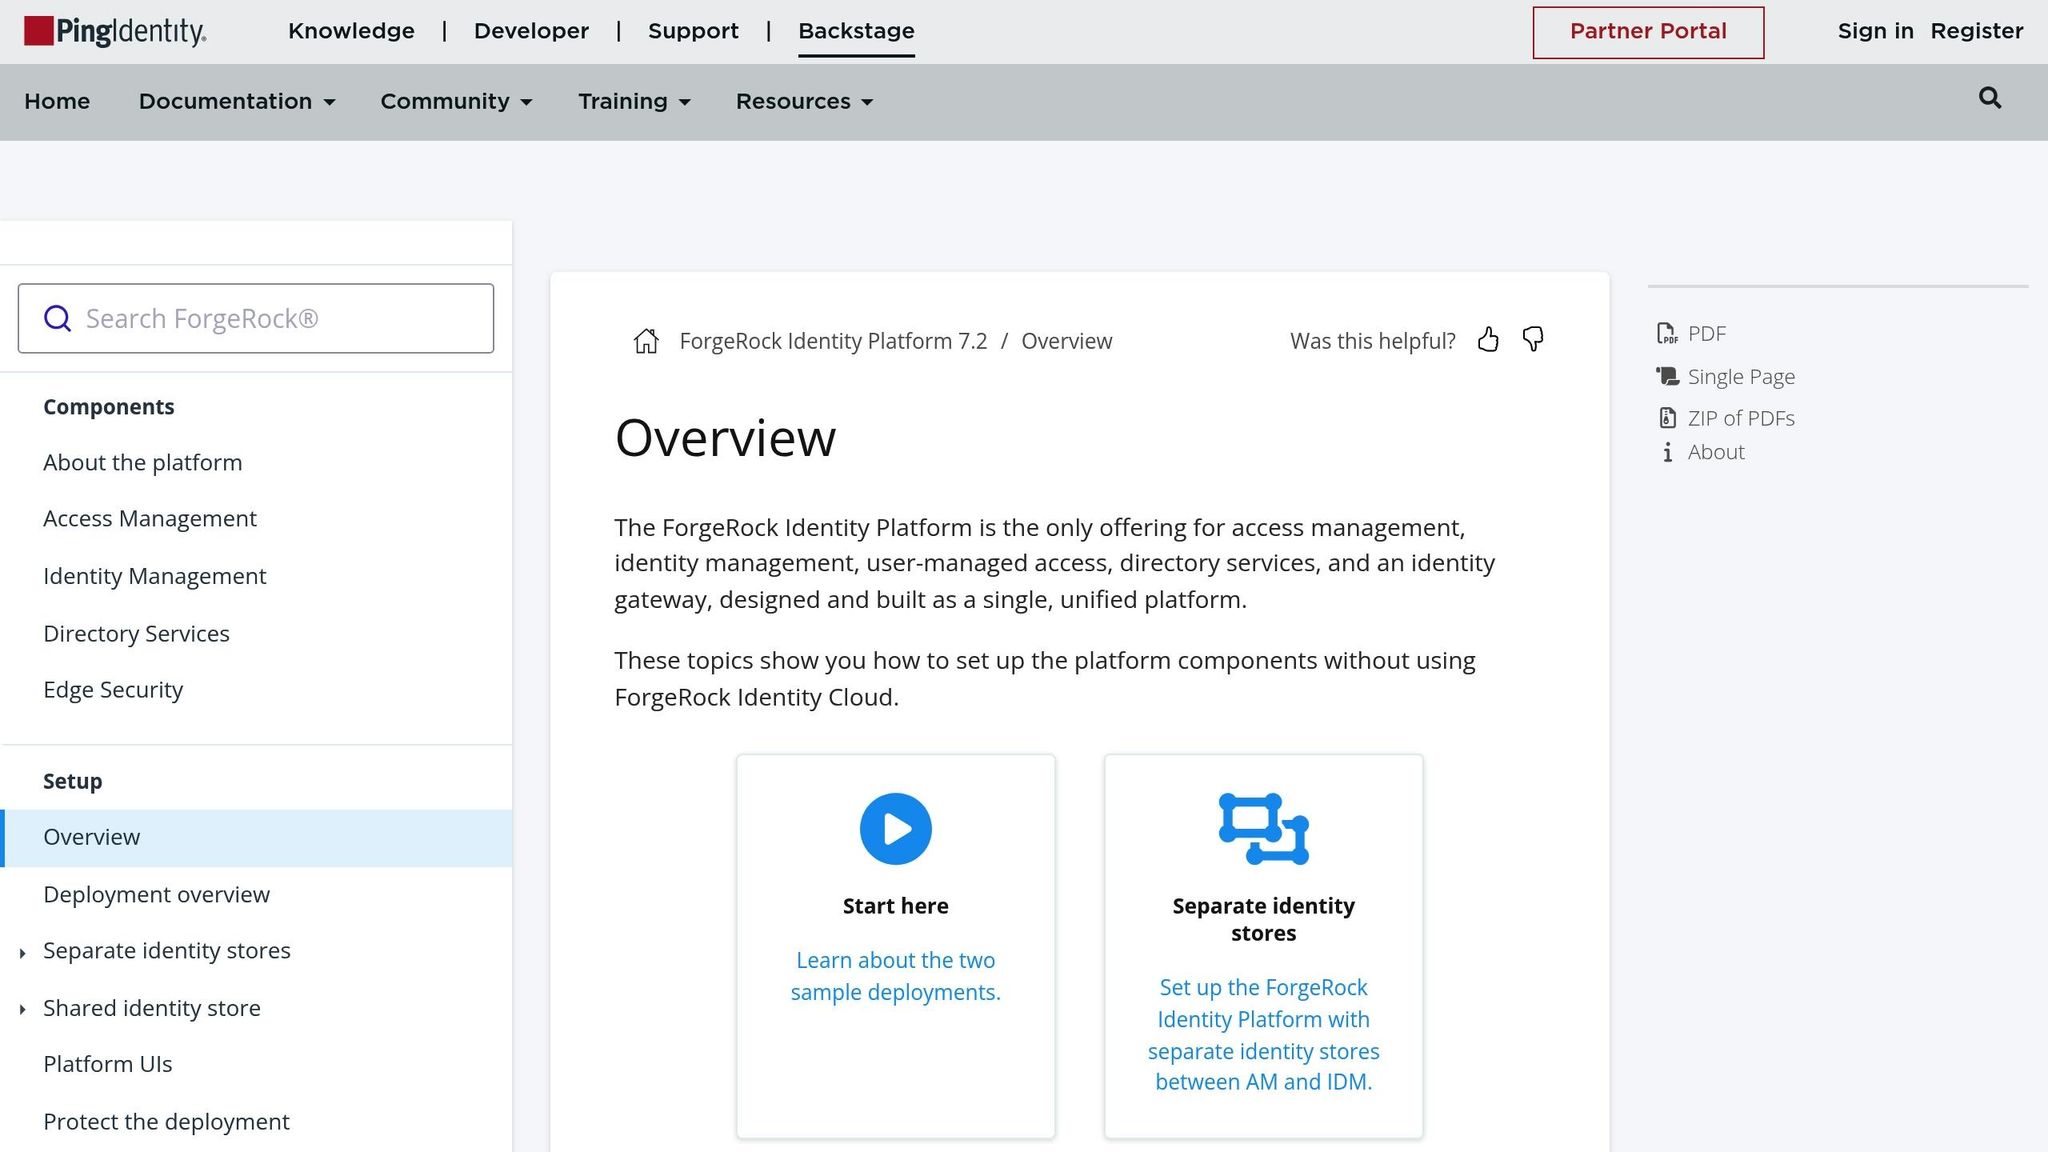Click the About text link
The height and width of the screenshot is (1152, 2048).
click(1716, 452)
